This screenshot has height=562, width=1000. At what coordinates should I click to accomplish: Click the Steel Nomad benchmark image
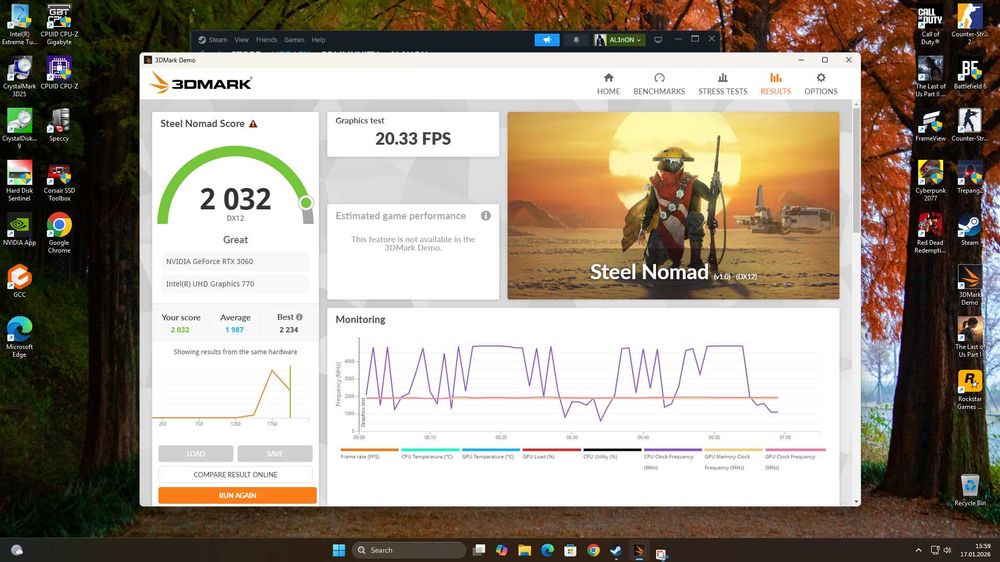pyautogui.click(x=673, y=205)
